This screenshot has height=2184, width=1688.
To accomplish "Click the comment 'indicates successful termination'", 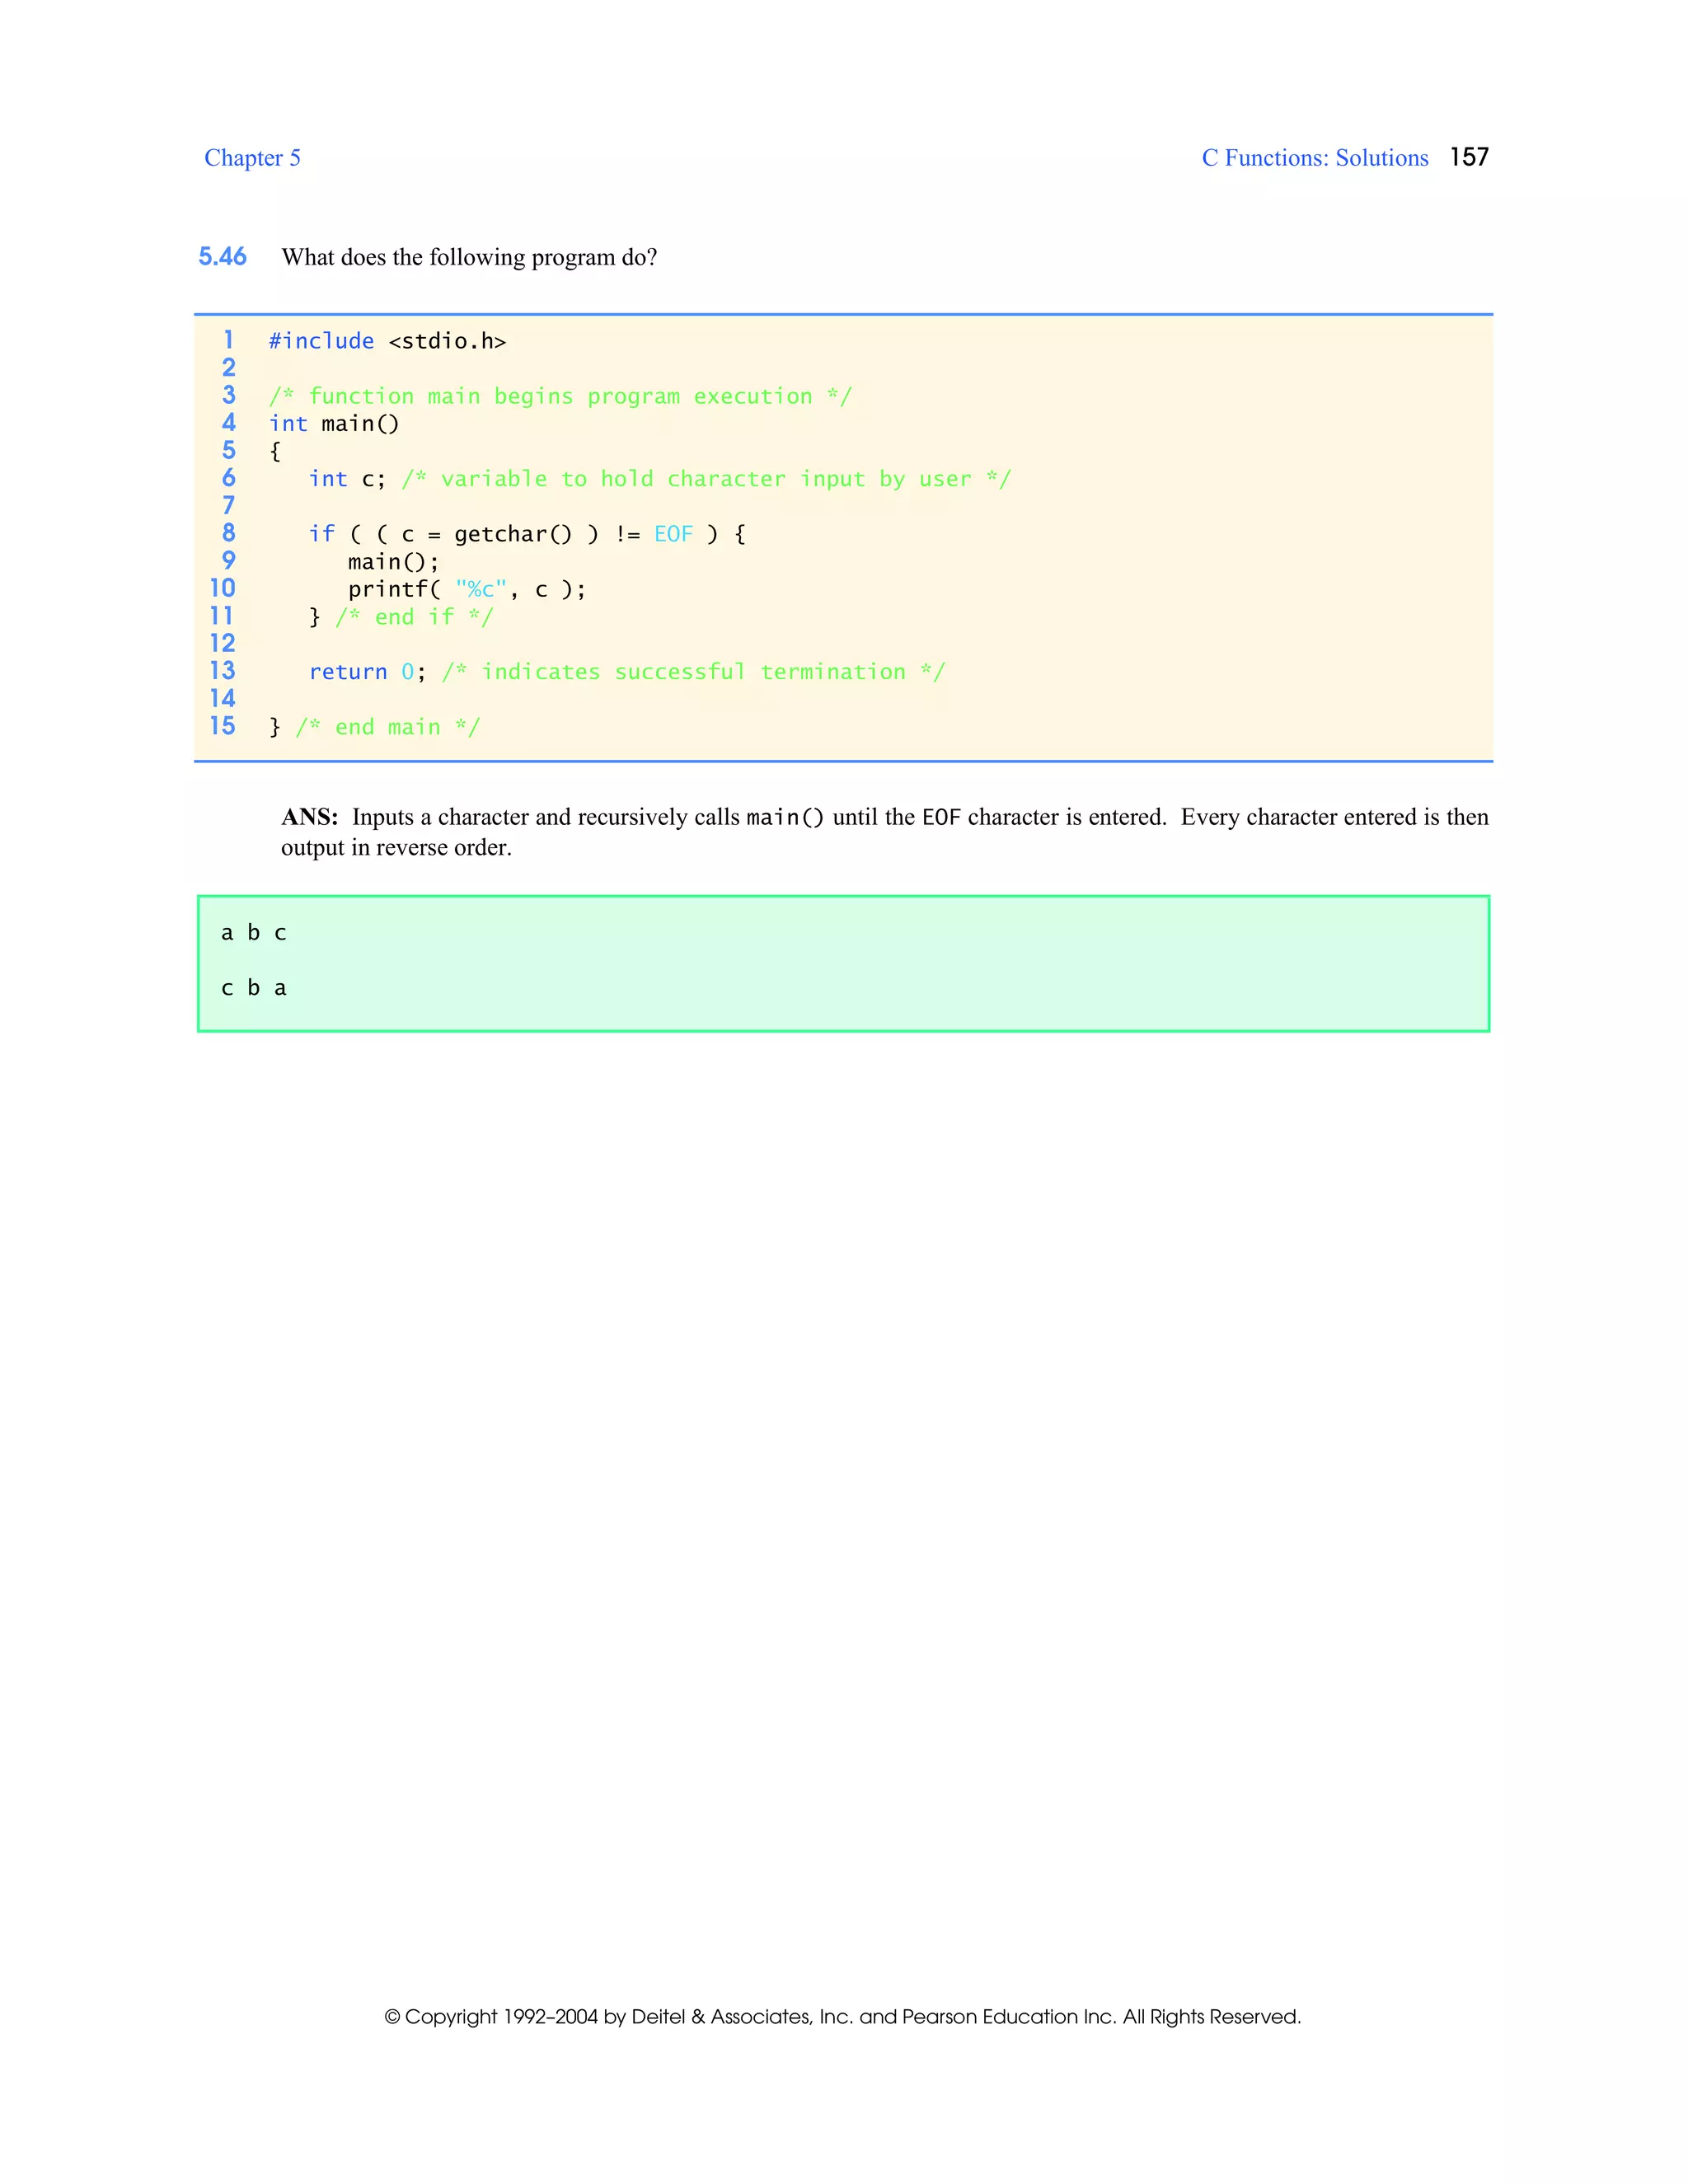I will [x=693, y=672].
